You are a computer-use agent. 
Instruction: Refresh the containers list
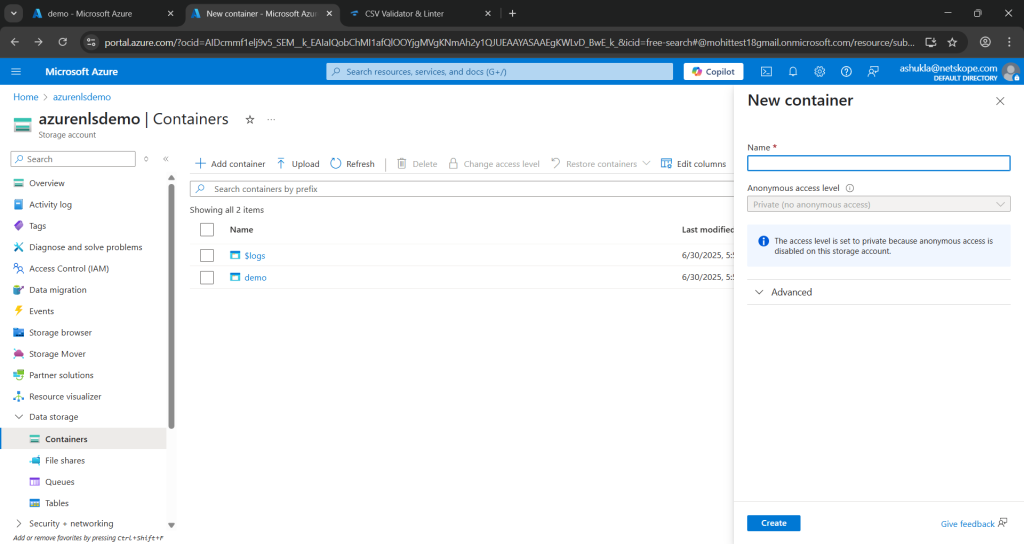click(353, 164)
